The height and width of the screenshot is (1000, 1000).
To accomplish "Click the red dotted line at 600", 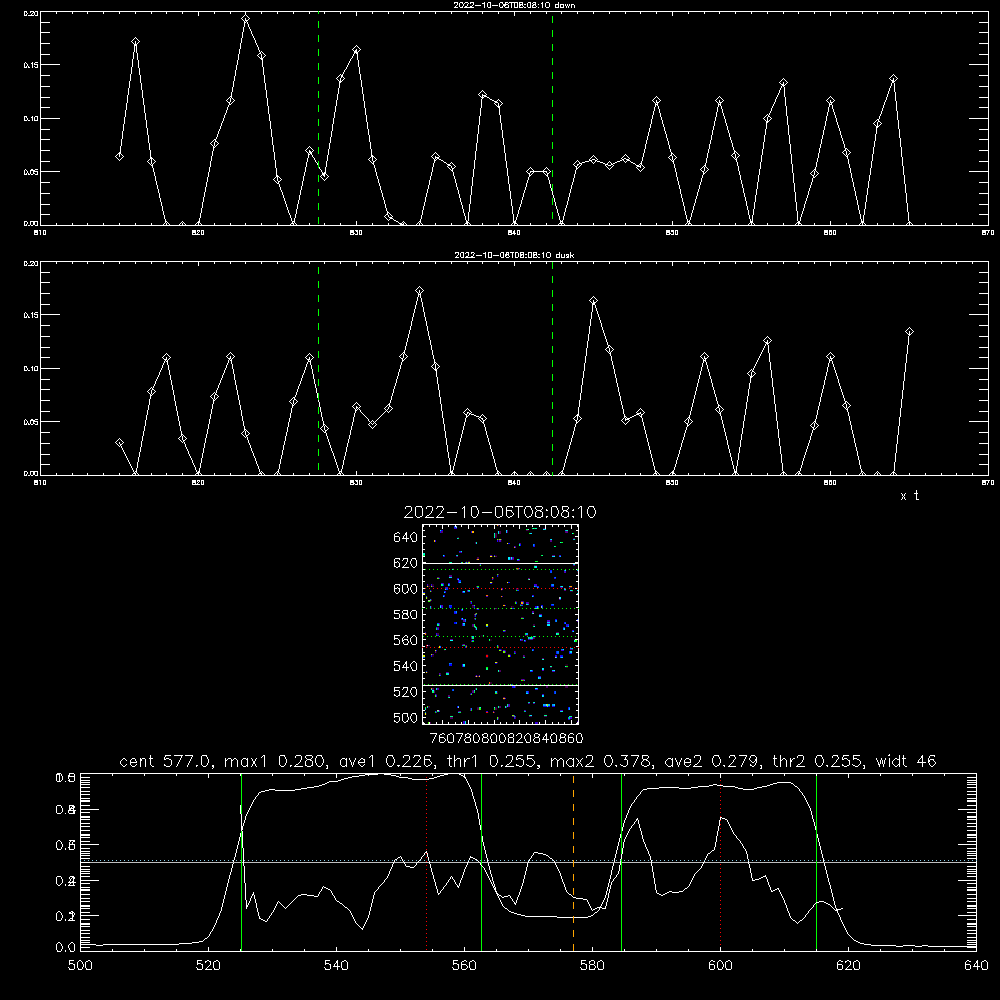I will (x=721, y=861).
